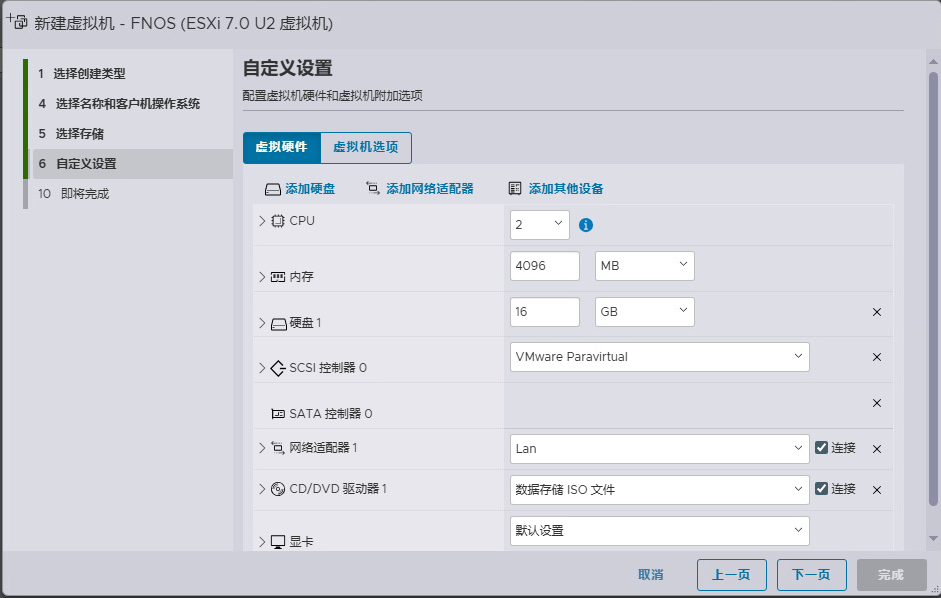
Task: Click the CPU info icon
Action: click(x=586, y=225)
